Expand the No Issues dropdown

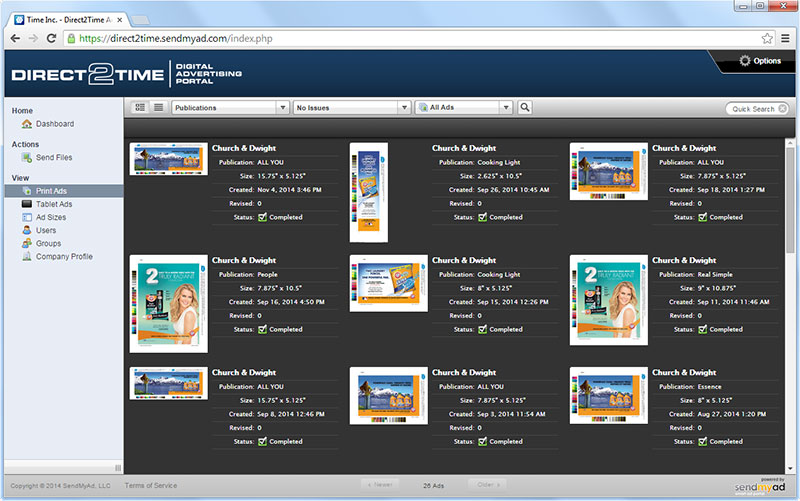351,107
